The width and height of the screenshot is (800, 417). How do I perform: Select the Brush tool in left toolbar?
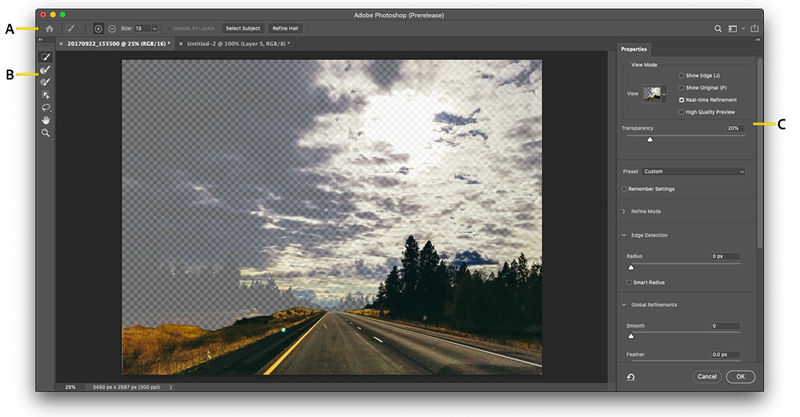46,82
